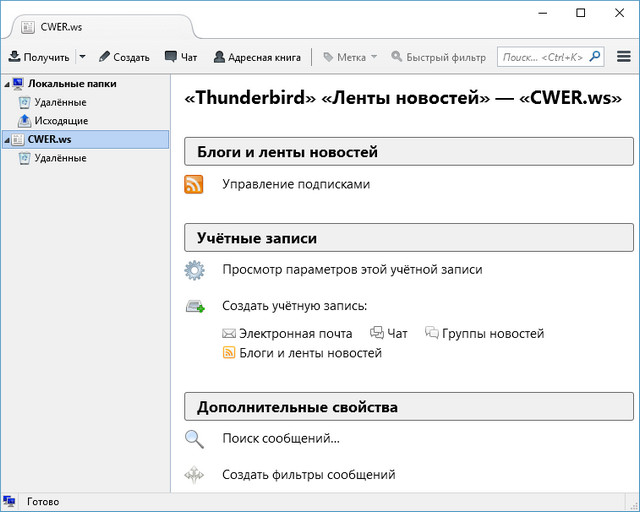
Task: Click the search magnifier in the search box
Action: pyautogui.click(x=595, y=57)
